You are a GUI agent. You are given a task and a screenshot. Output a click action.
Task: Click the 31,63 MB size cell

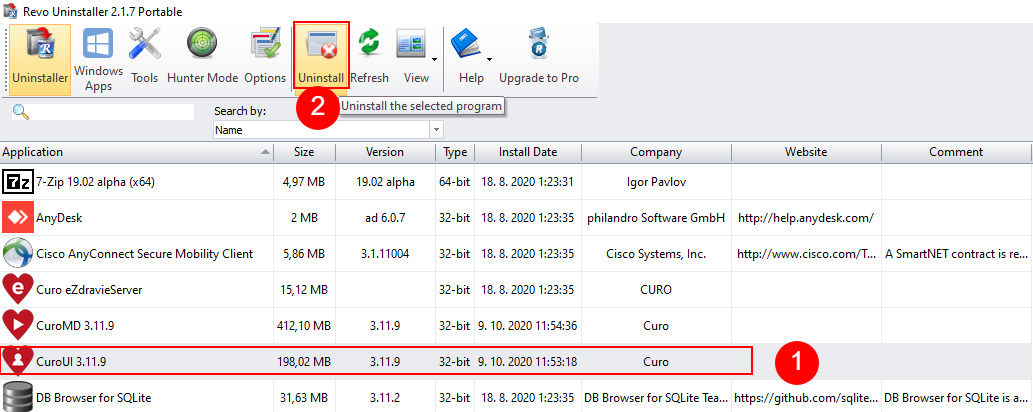click(304, 397)
